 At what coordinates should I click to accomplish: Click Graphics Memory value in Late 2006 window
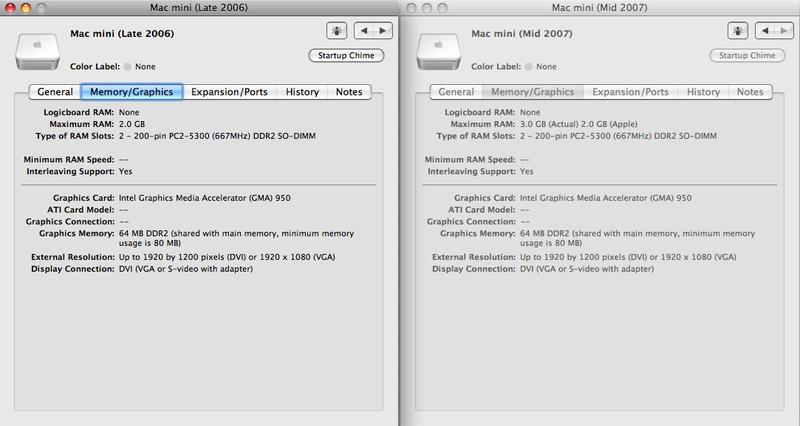(236, 238)
